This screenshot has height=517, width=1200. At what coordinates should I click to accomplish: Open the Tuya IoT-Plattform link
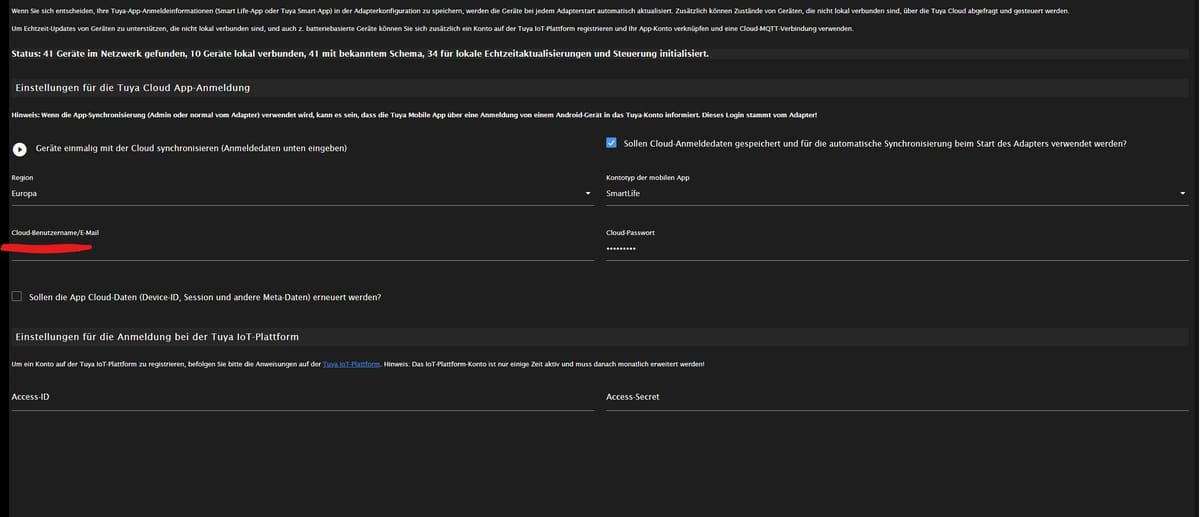351,364
